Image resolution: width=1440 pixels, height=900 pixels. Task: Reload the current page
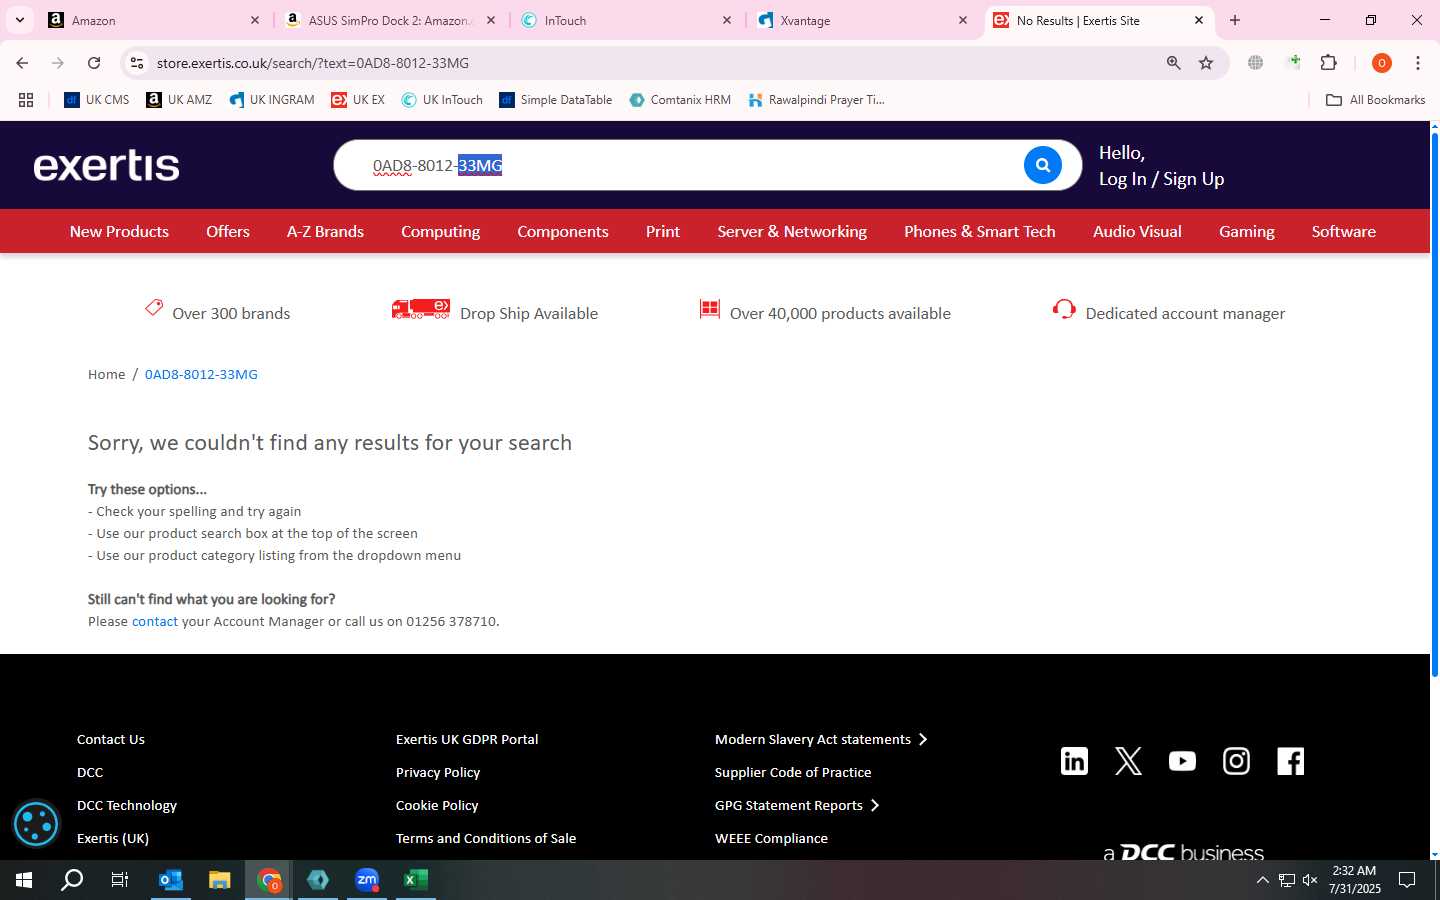pos(94,63)
